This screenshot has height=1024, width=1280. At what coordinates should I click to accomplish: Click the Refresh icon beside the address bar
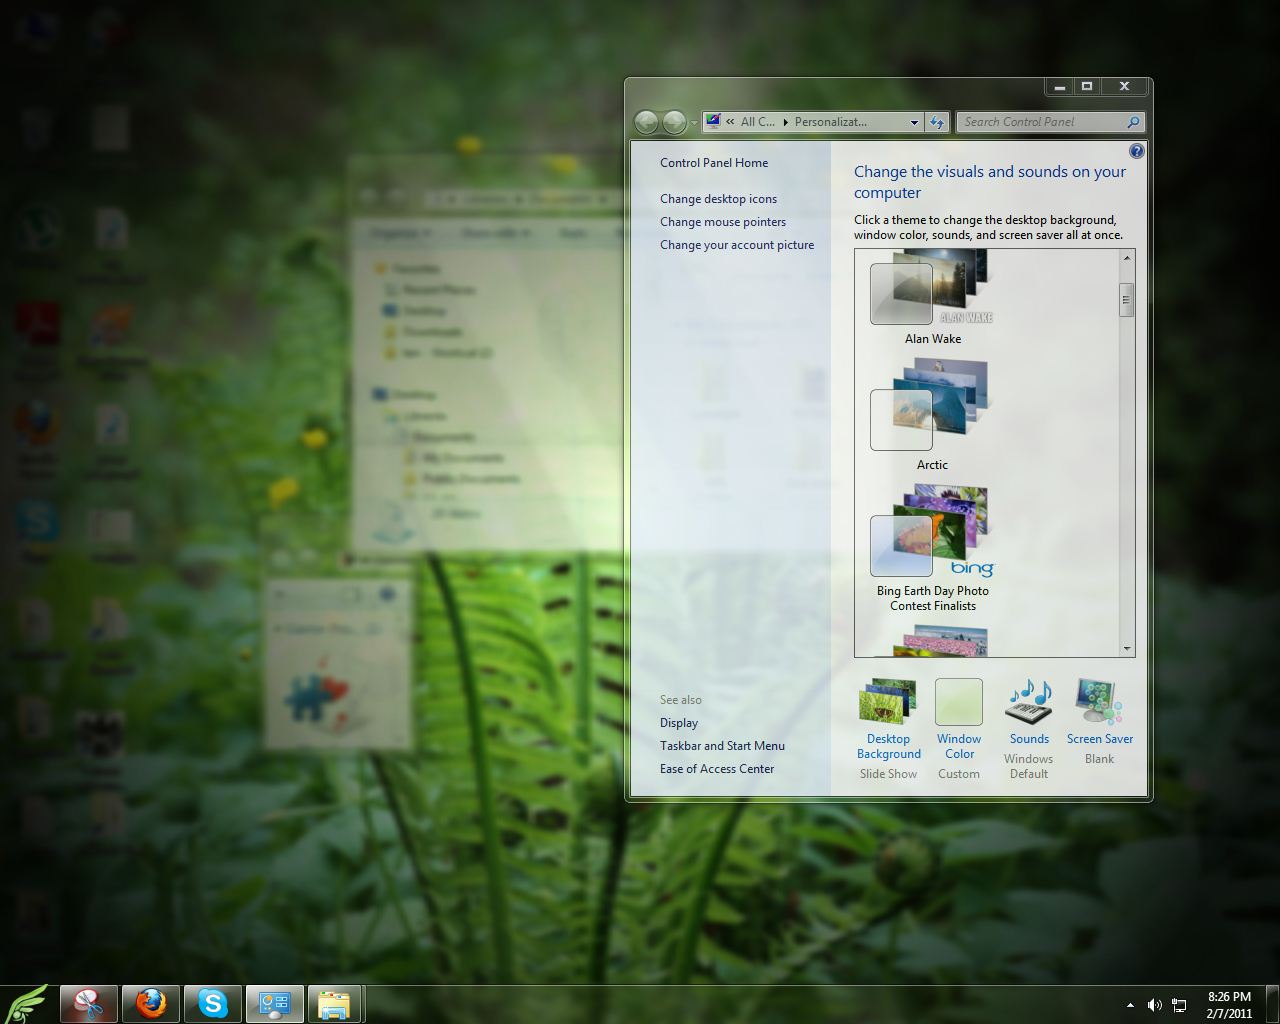[937, 121]
